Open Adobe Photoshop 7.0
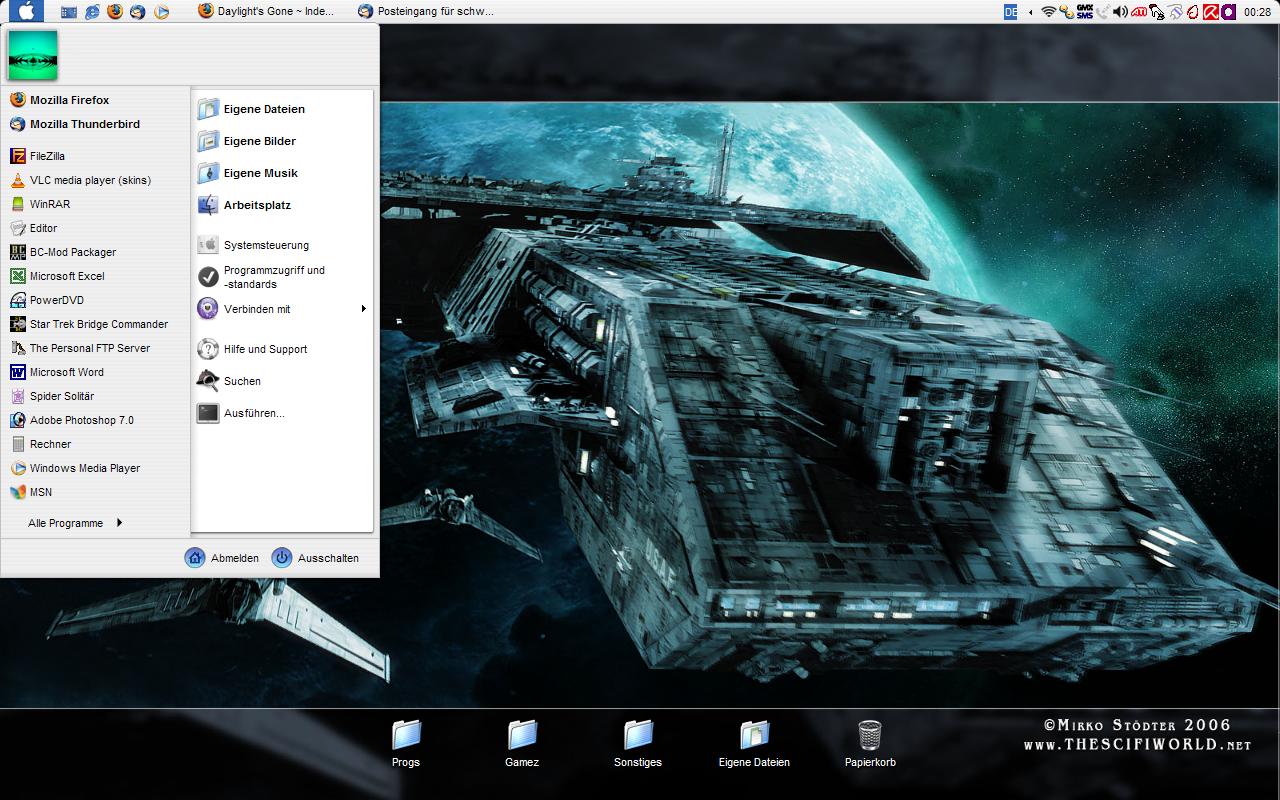 click(x=81, y=420)
